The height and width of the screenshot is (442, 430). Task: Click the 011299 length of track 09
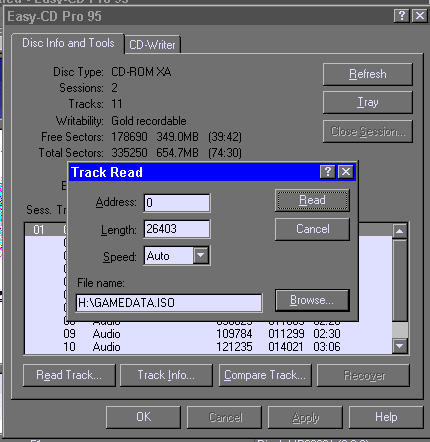click(286, 334)
